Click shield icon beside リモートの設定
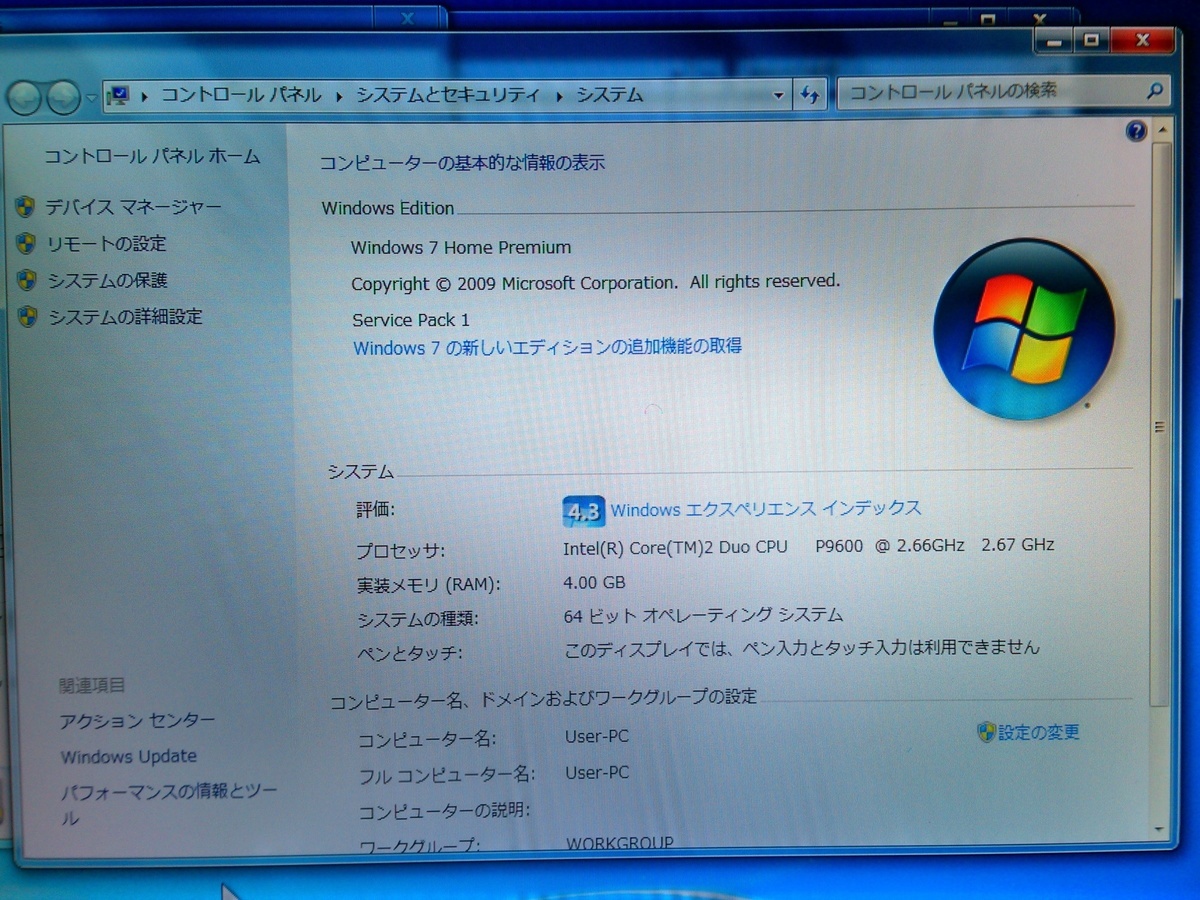This screenshot has width=1200, height=900. click(27, 243)
